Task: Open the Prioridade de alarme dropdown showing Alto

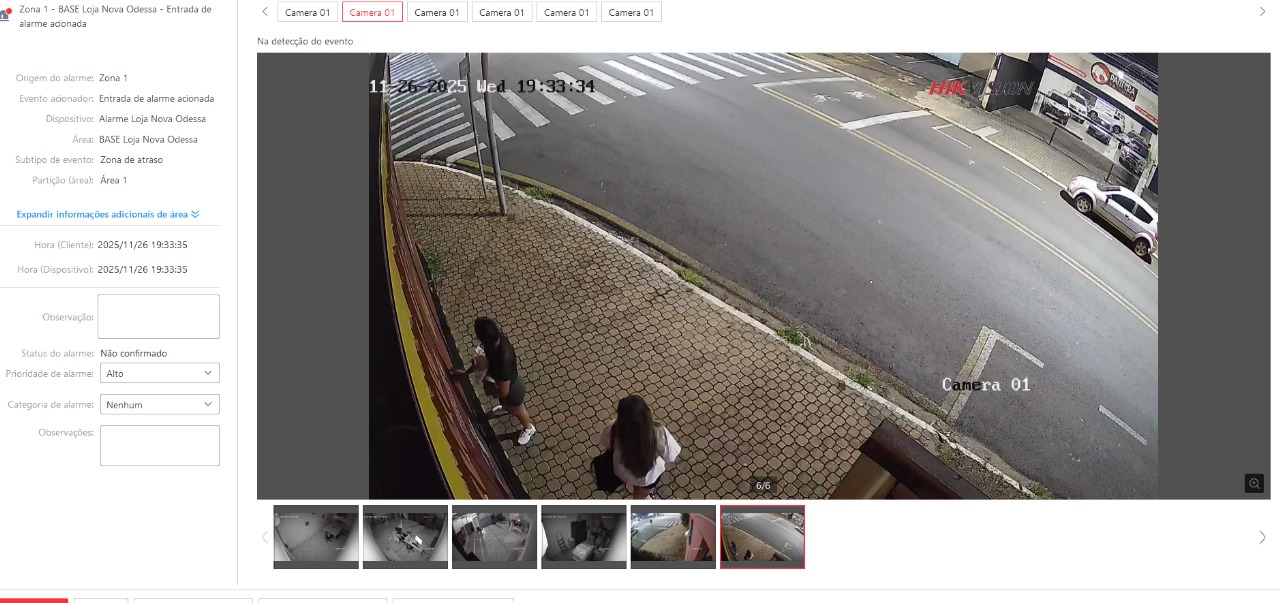Action: click(x=159, y=372)
